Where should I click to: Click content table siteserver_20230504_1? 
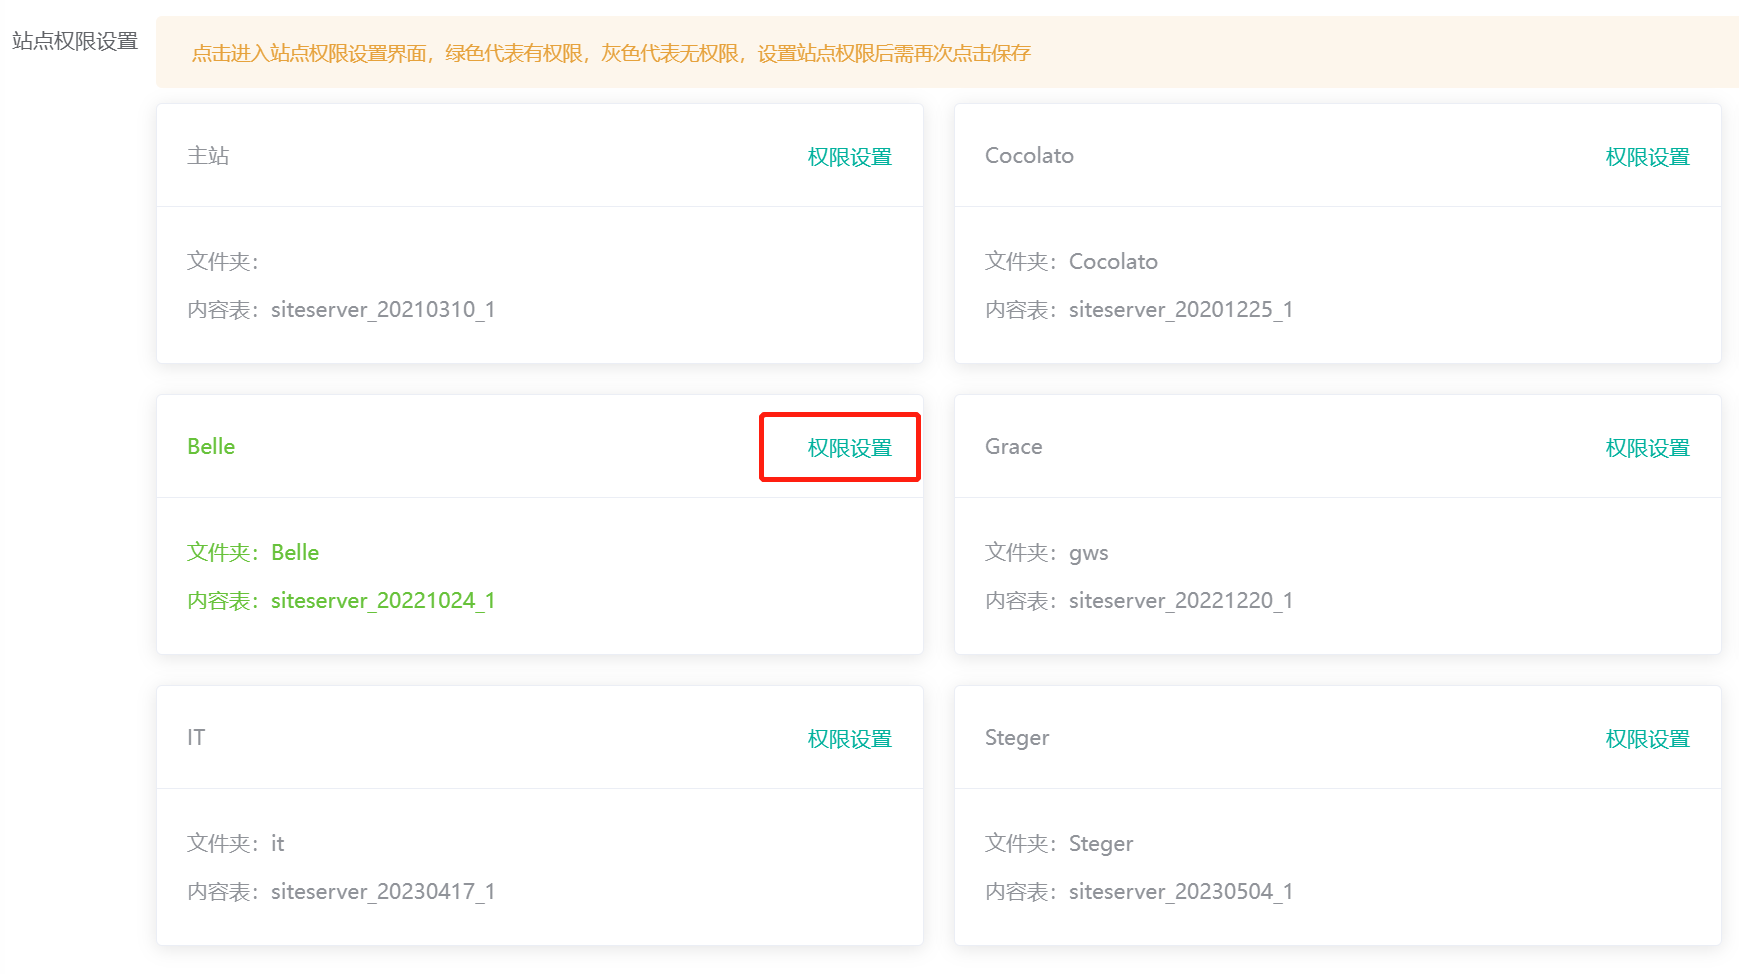point(1180,892)
